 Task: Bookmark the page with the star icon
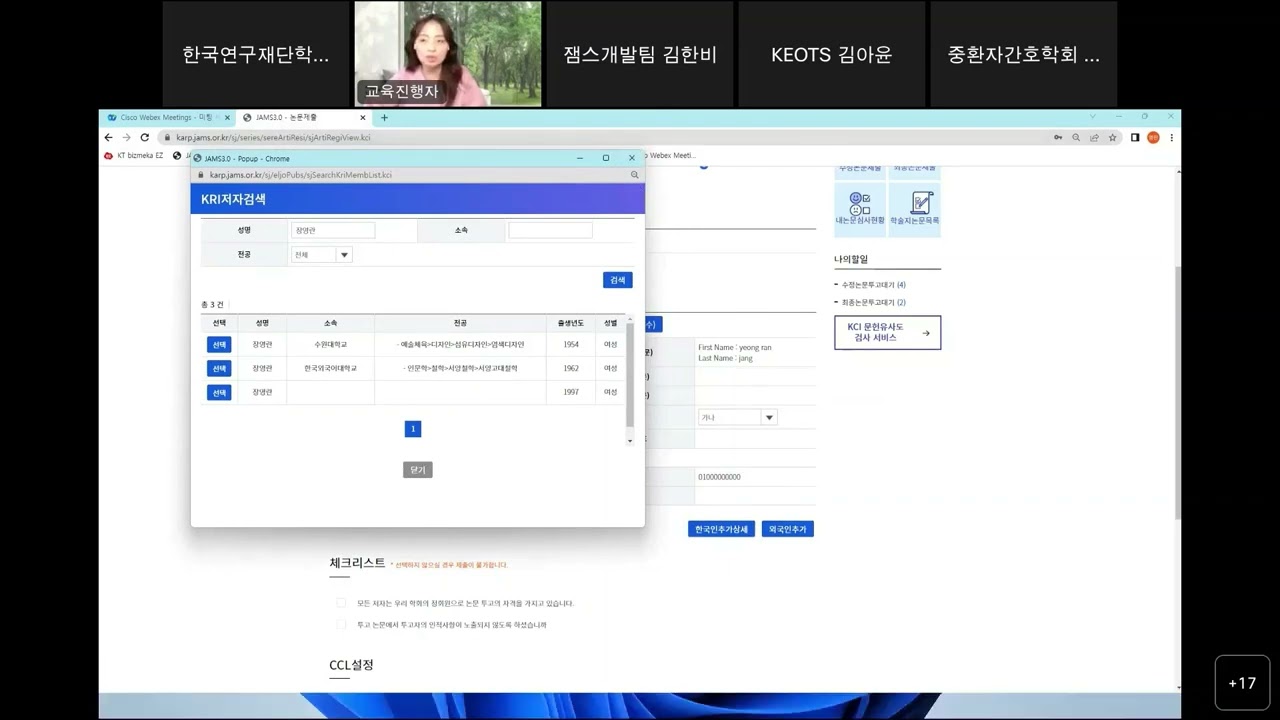(1112, 138)
